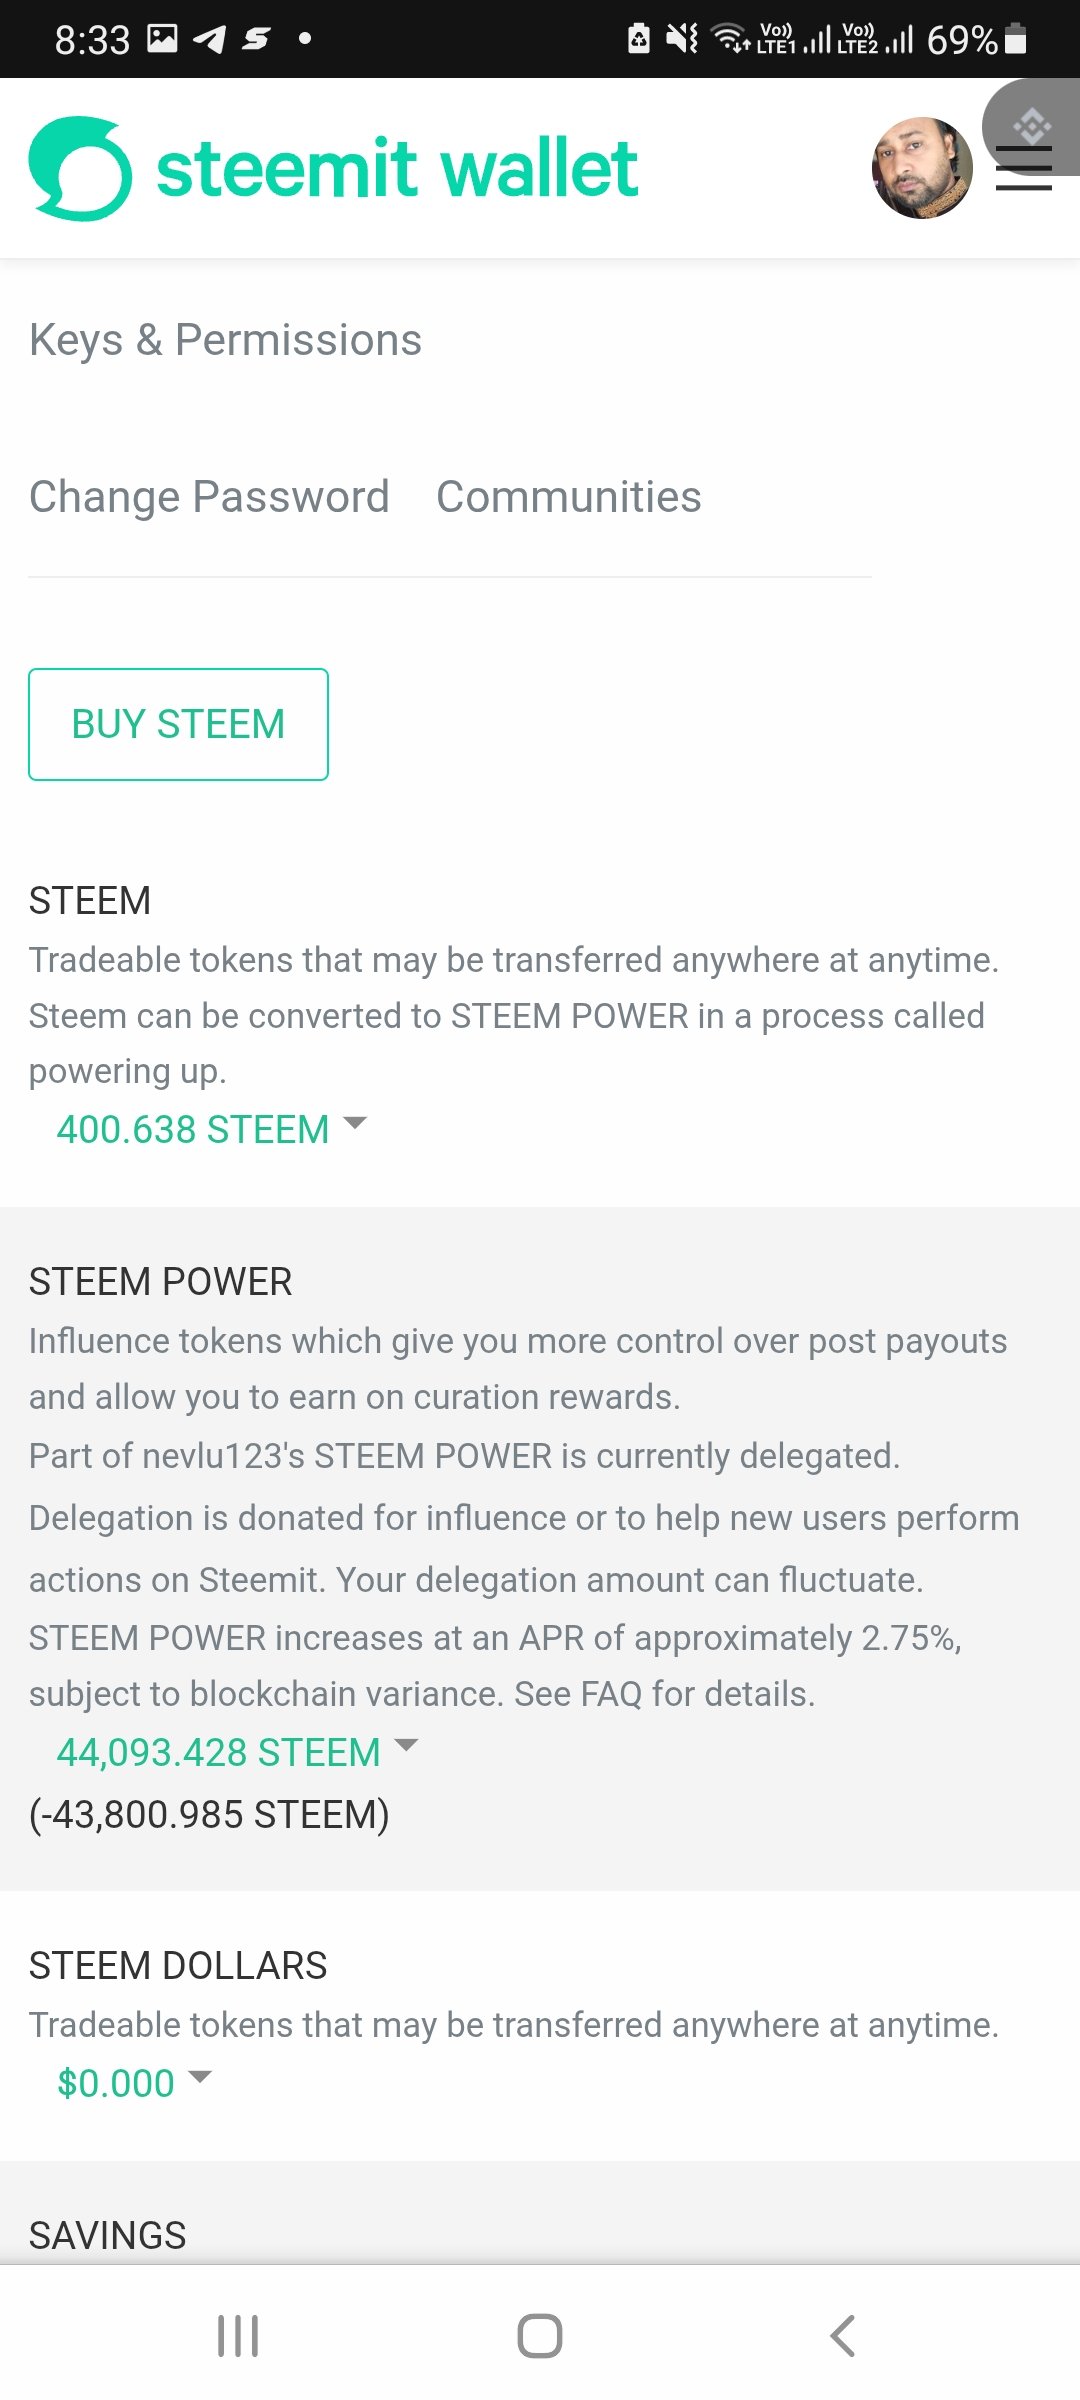Click the BUY STEEM button
Viewport: 1080px width, 2400px height.
(178, 724)
